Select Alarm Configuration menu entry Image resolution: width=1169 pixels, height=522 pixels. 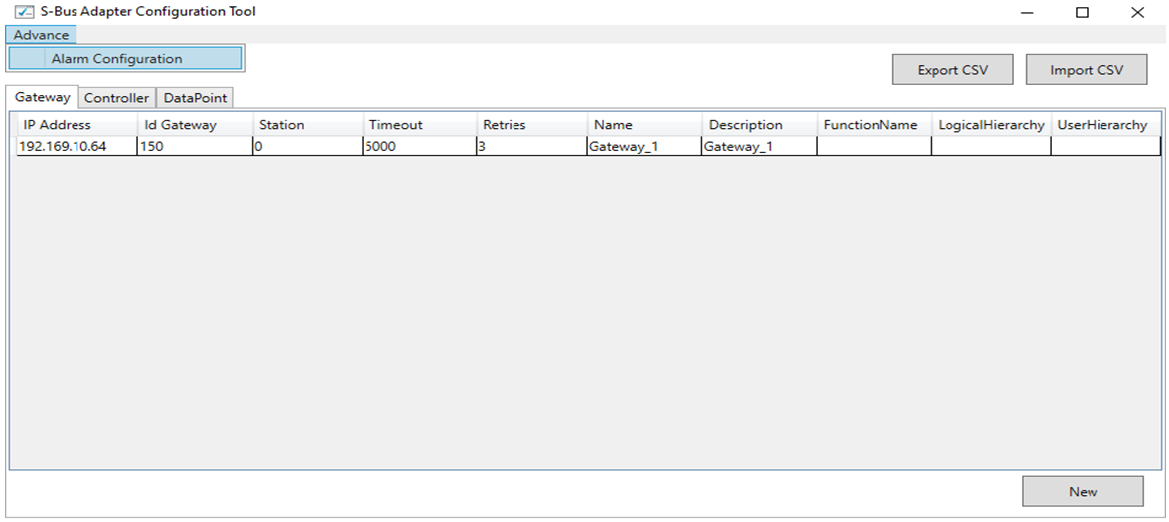pos(117,59)
